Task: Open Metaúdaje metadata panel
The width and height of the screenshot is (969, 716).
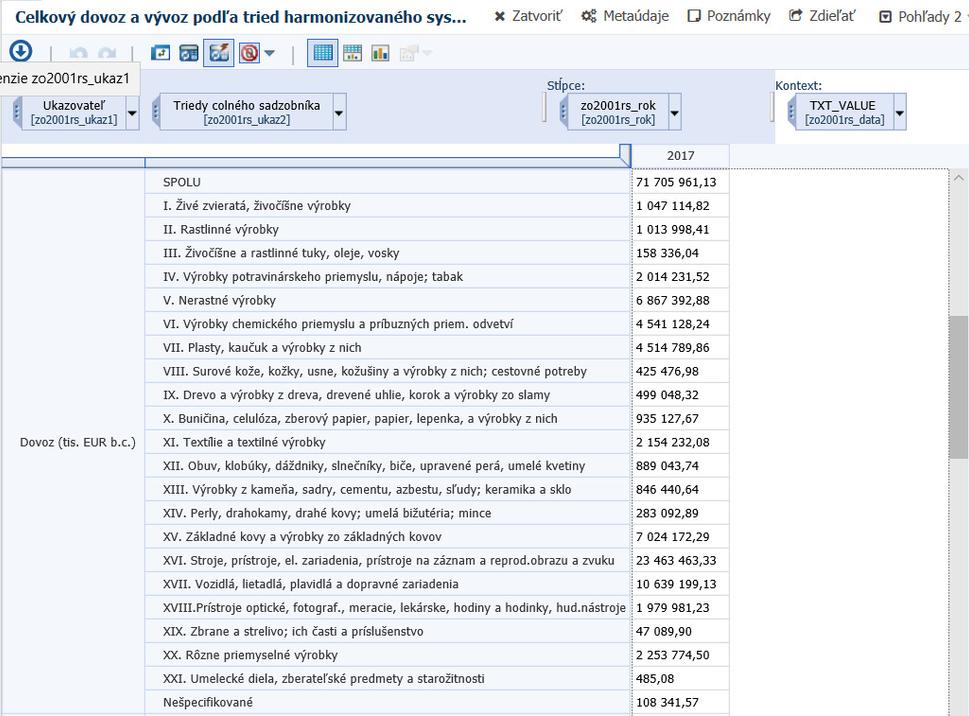Action: 625,16
